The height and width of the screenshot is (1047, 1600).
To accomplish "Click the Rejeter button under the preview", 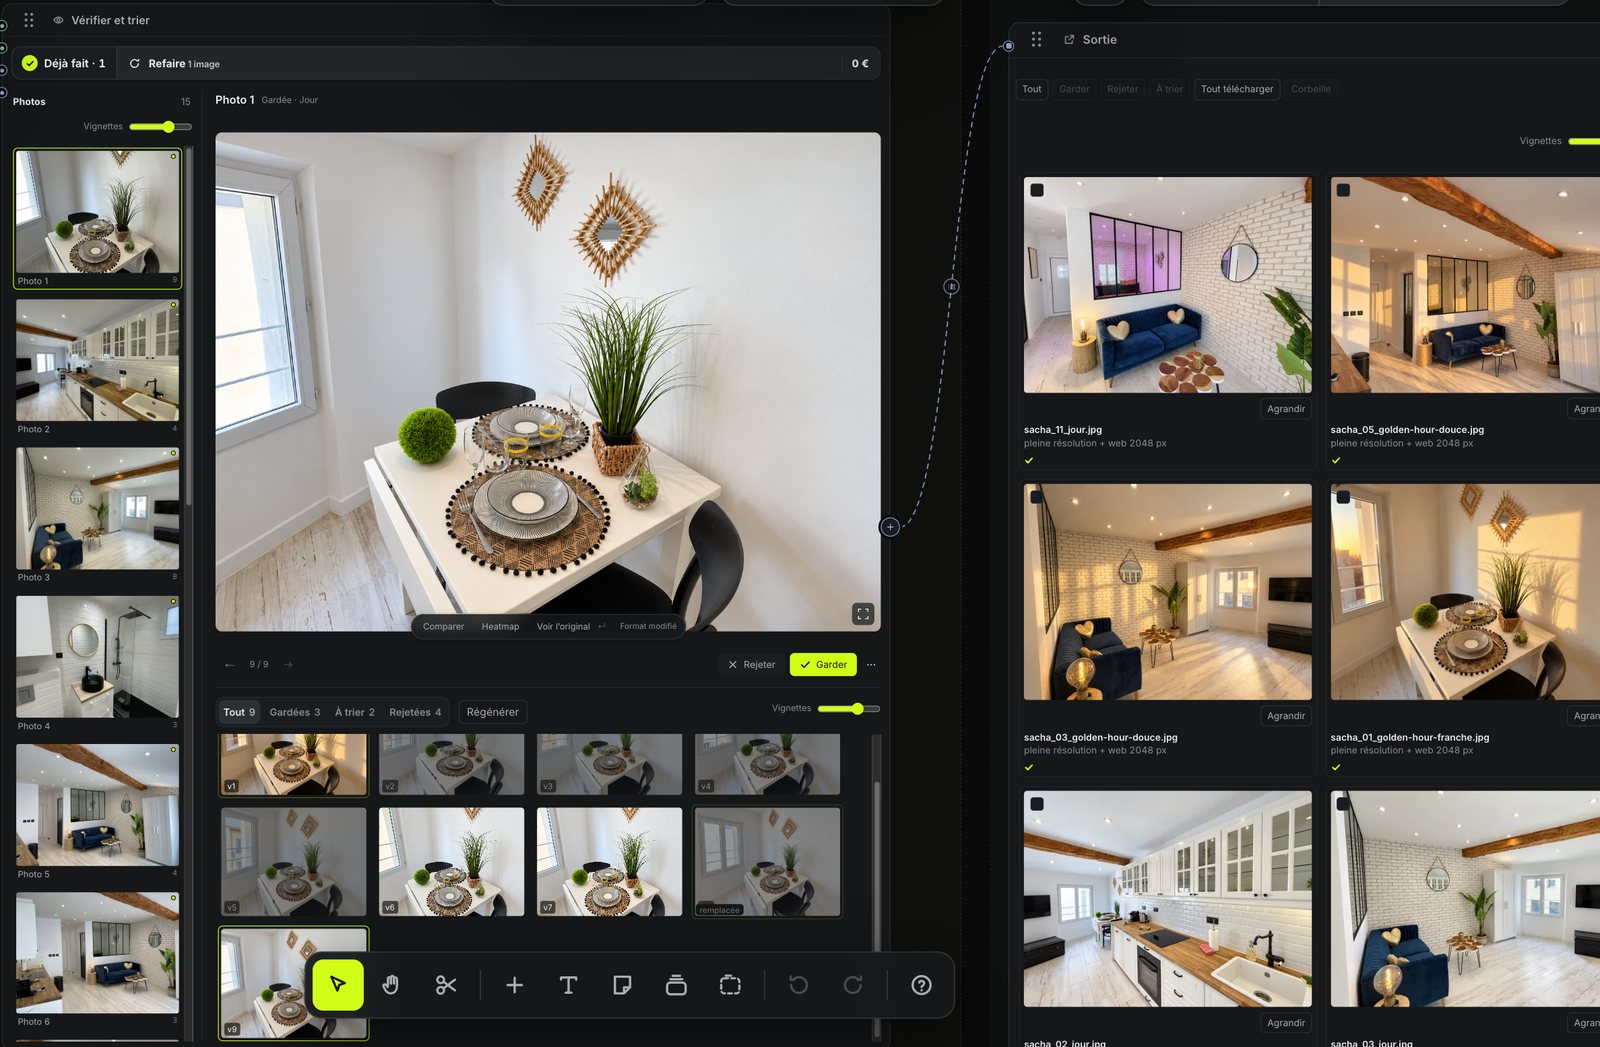I will (x=751, y=665).
